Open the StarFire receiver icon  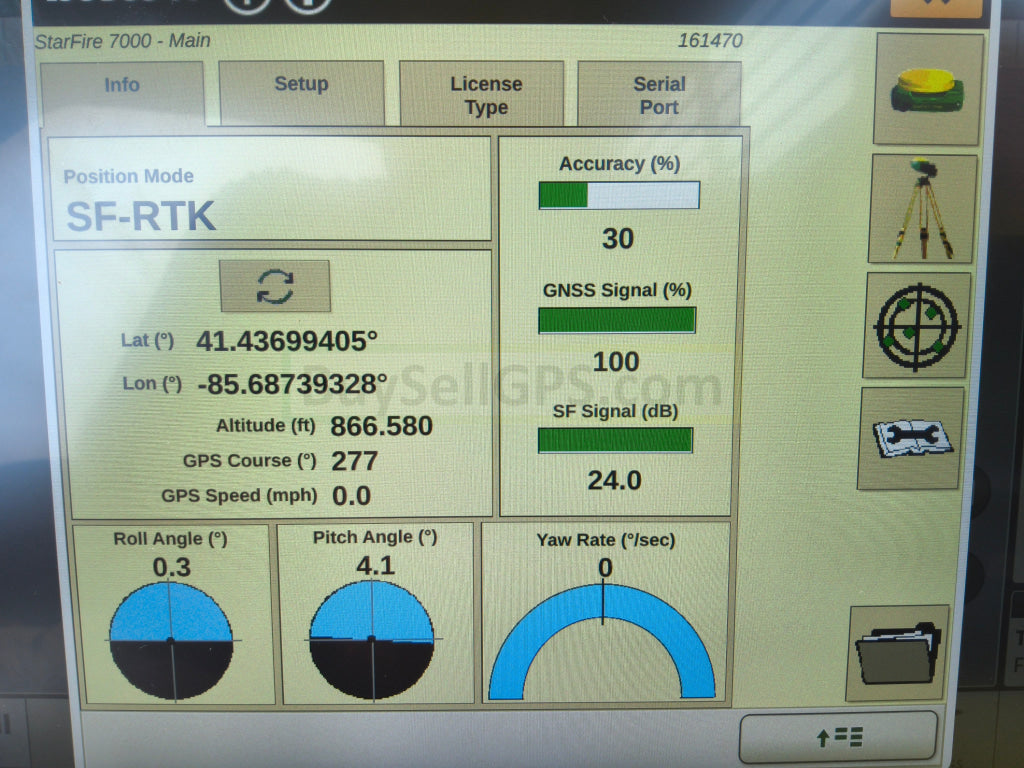(x=927, y=89)
